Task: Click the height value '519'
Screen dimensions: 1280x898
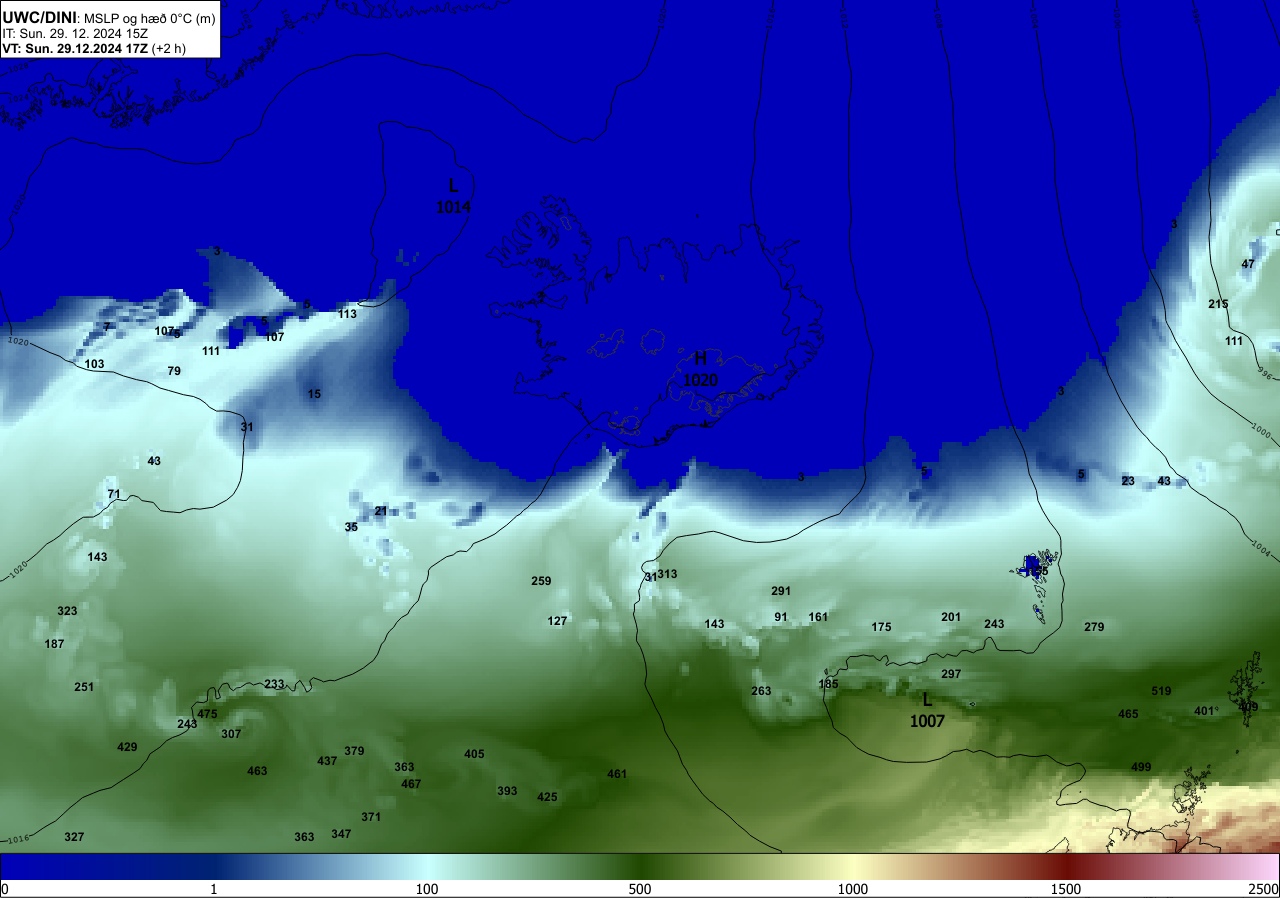Action: 1161,691
